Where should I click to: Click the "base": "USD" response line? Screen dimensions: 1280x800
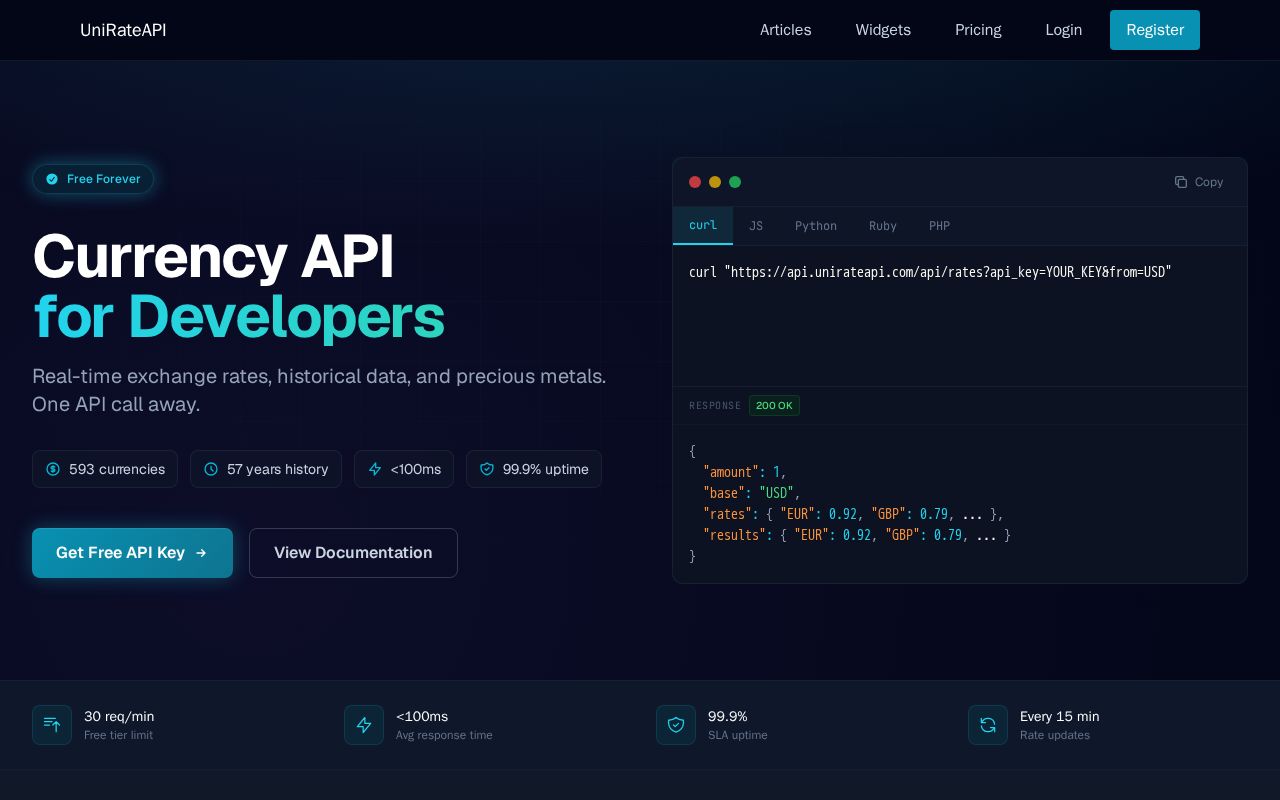tap(752, 493)
